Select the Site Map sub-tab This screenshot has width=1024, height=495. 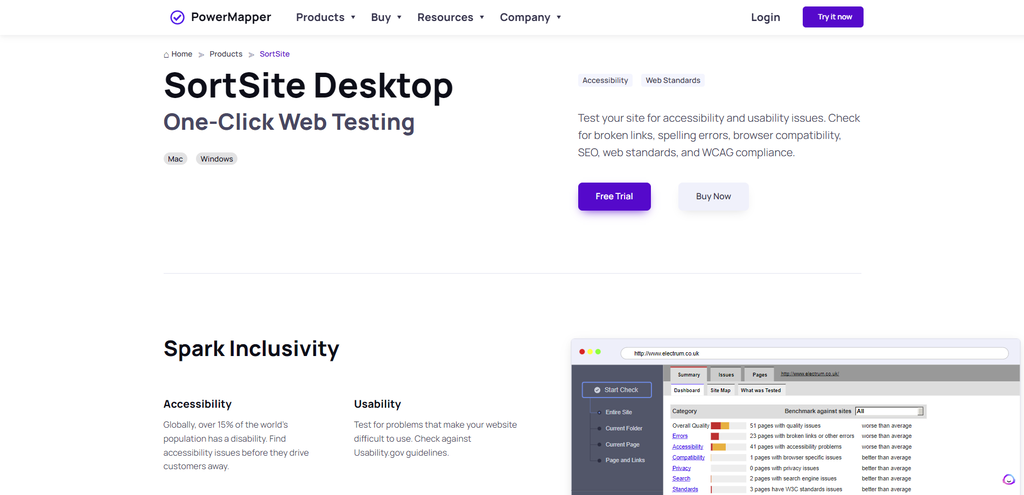[x=720, y=391]
